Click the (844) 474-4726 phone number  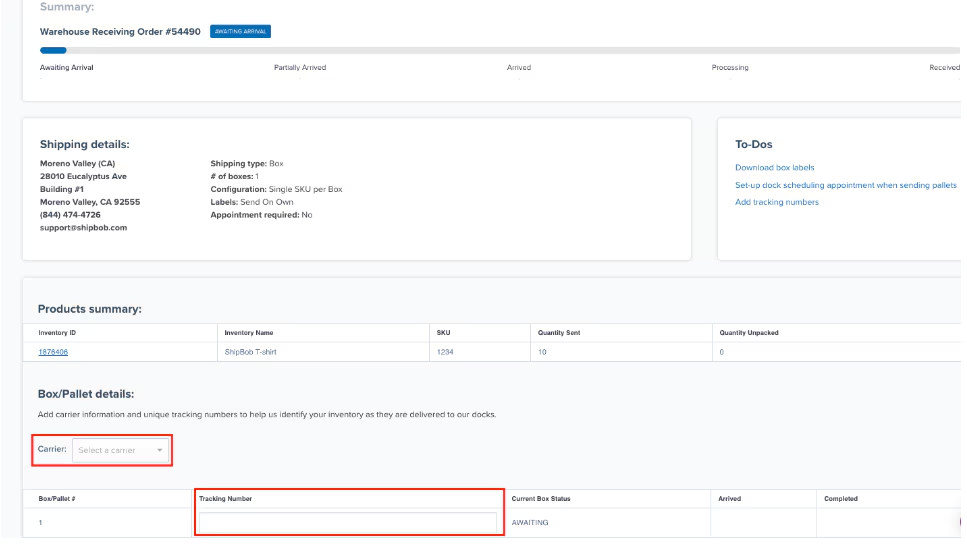[70, 215]
